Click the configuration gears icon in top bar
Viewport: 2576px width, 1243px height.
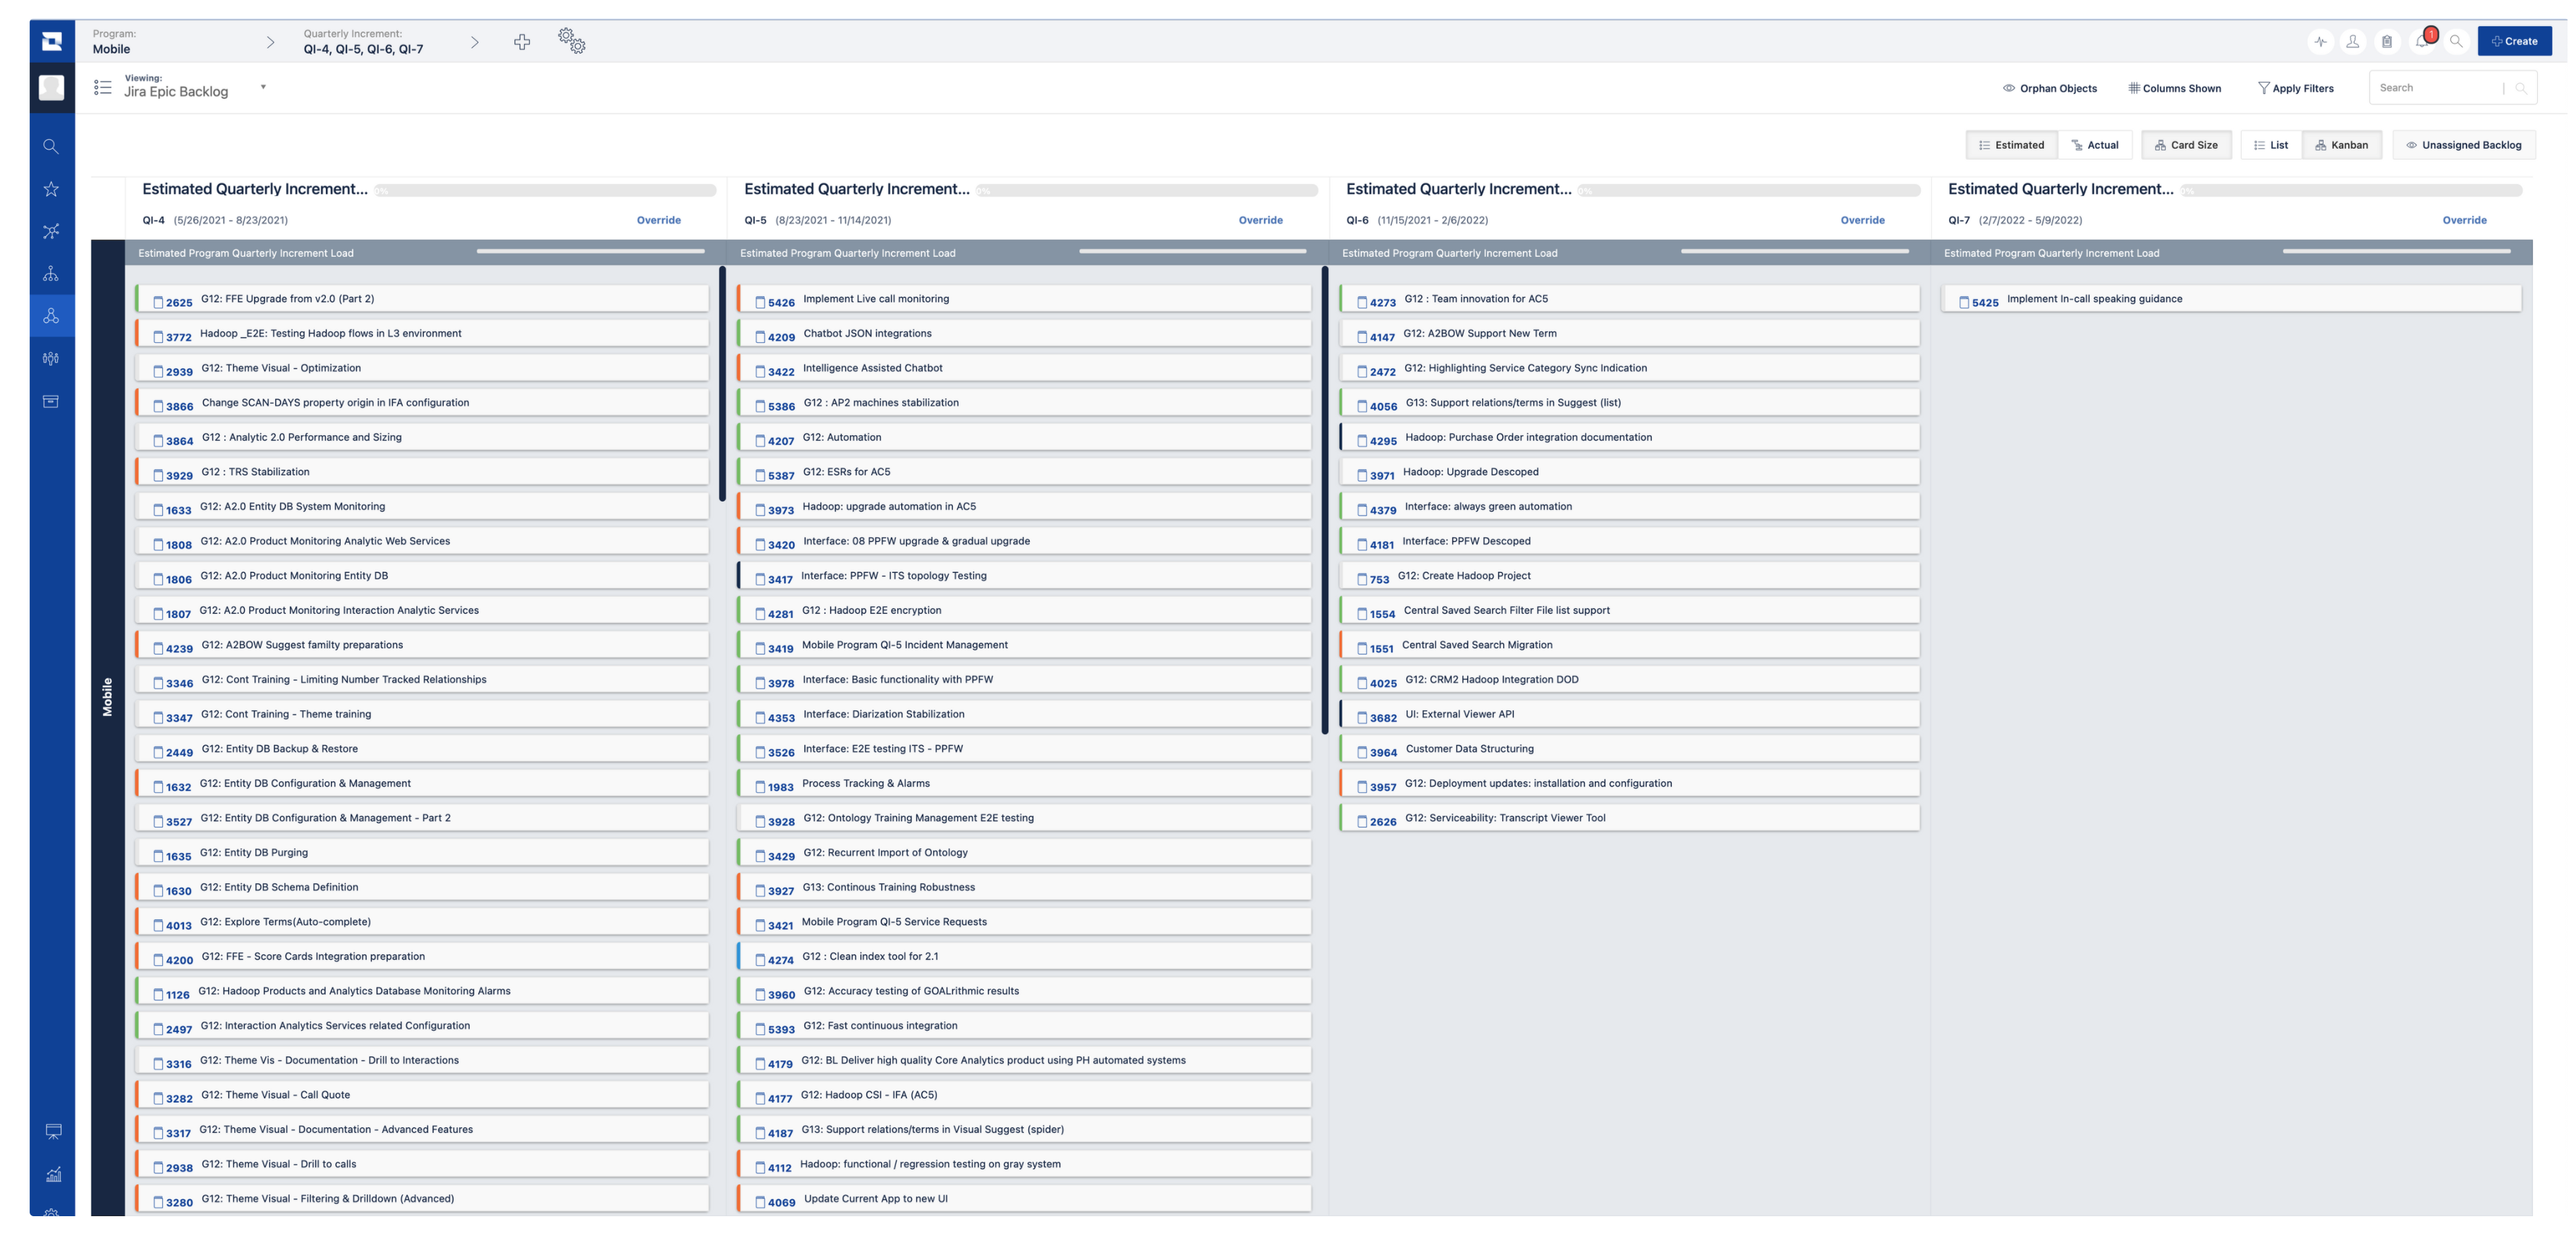pos(572,41)
